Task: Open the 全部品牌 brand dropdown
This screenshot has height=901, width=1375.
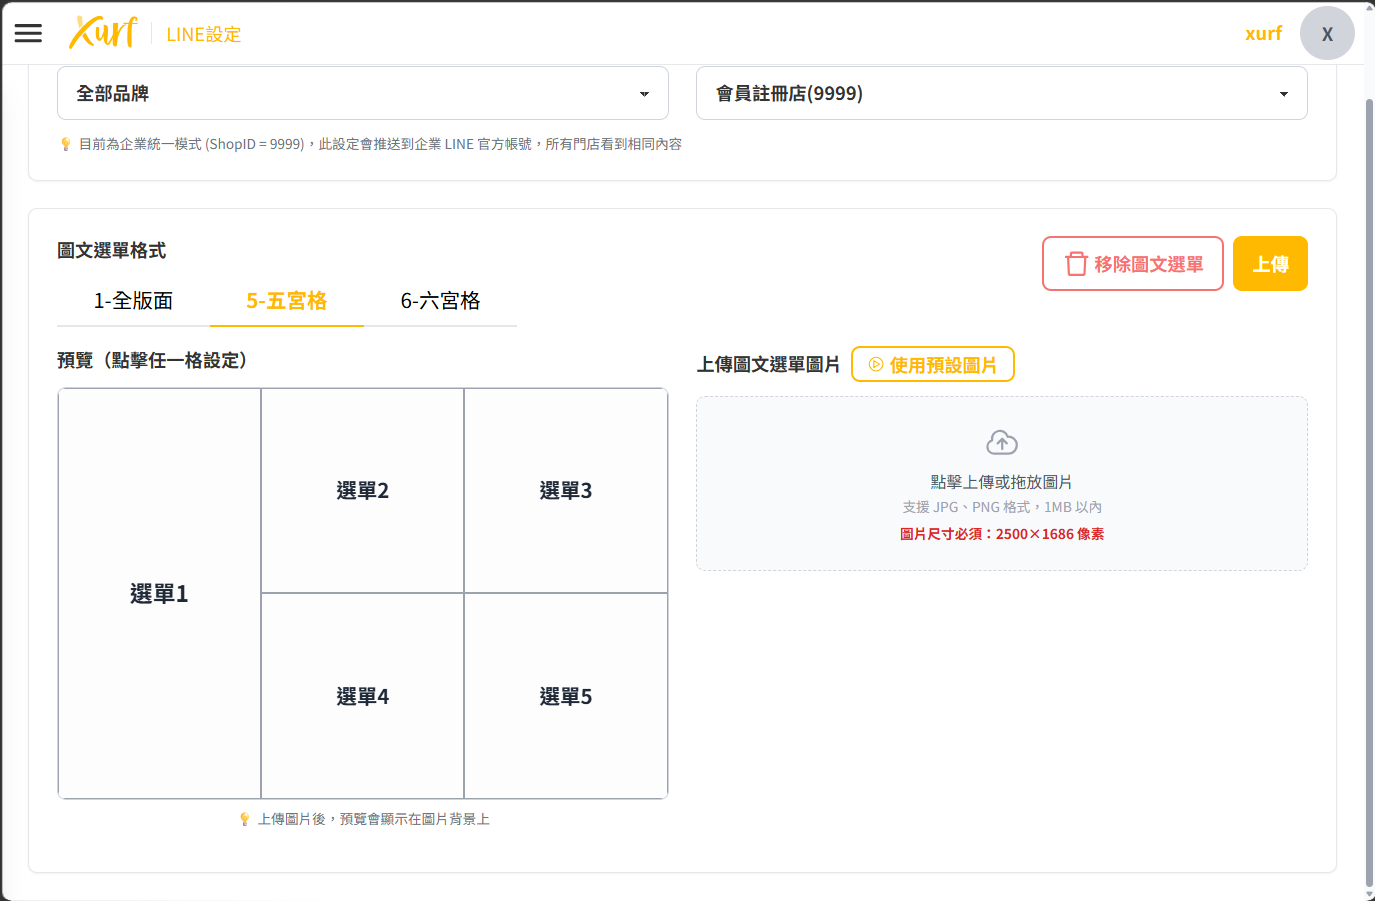Action: (363, 93)
